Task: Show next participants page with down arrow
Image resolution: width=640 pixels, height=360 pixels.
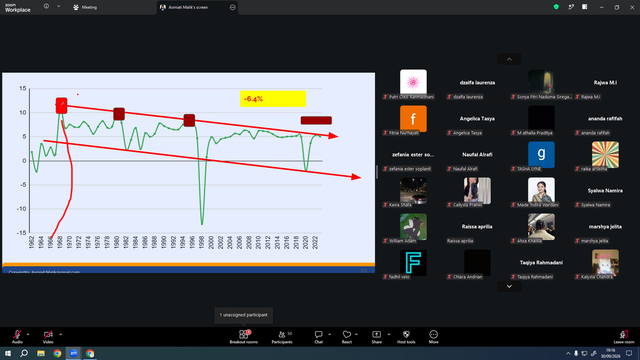Action: click(509, 287)
